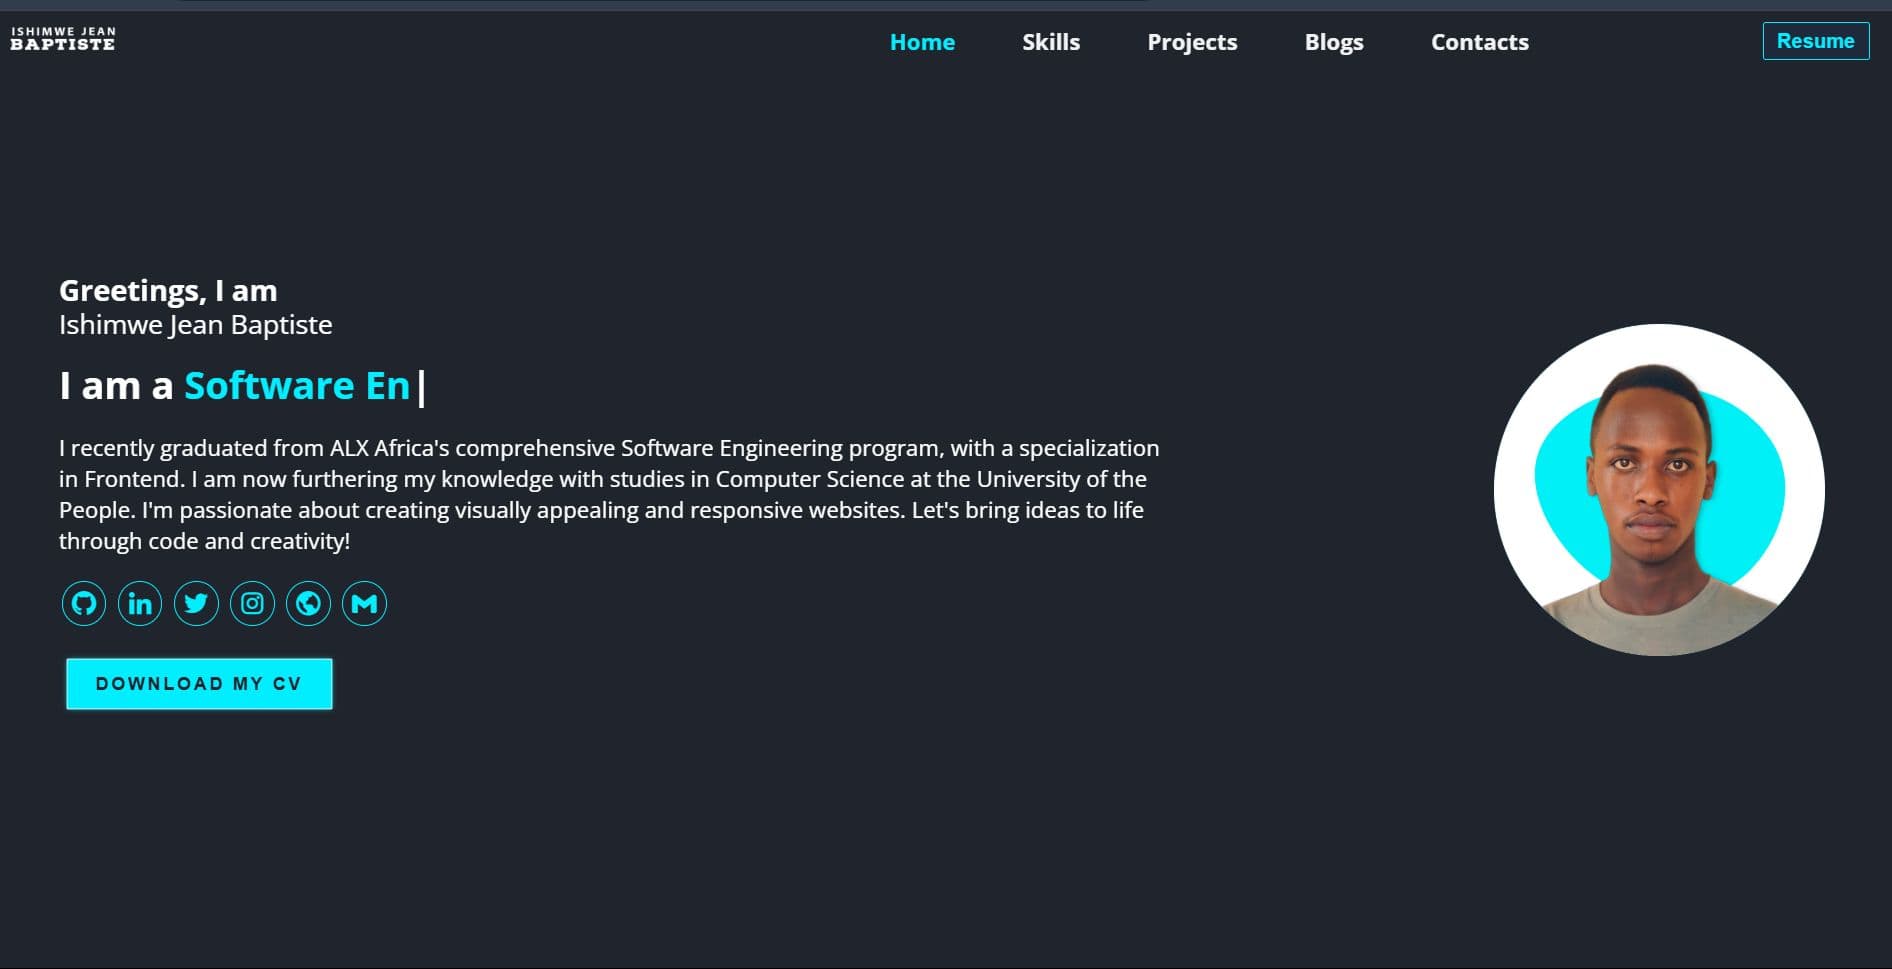Open the Blogs page
1892x969 pixels.
(x=1334, y=42)
